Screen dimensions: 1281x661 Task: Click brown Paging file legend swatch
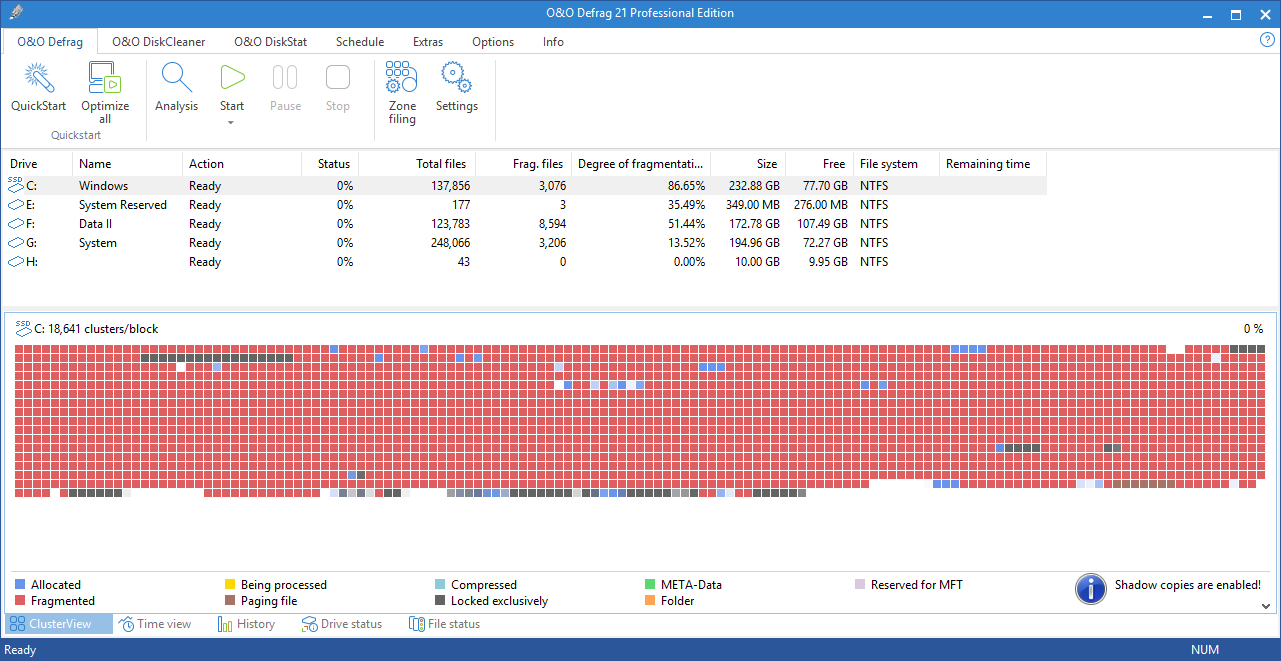tap(230, 601)
